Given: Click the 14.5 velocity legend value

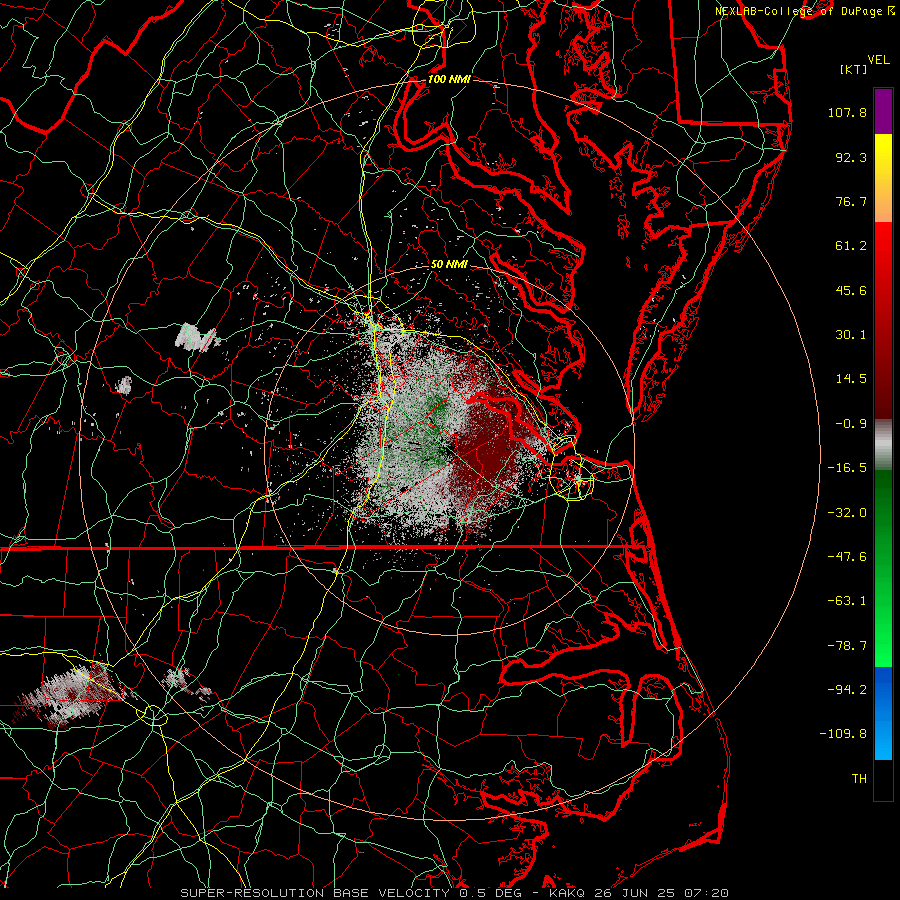Looking at the screenshot, I should (x=851, y=379).
